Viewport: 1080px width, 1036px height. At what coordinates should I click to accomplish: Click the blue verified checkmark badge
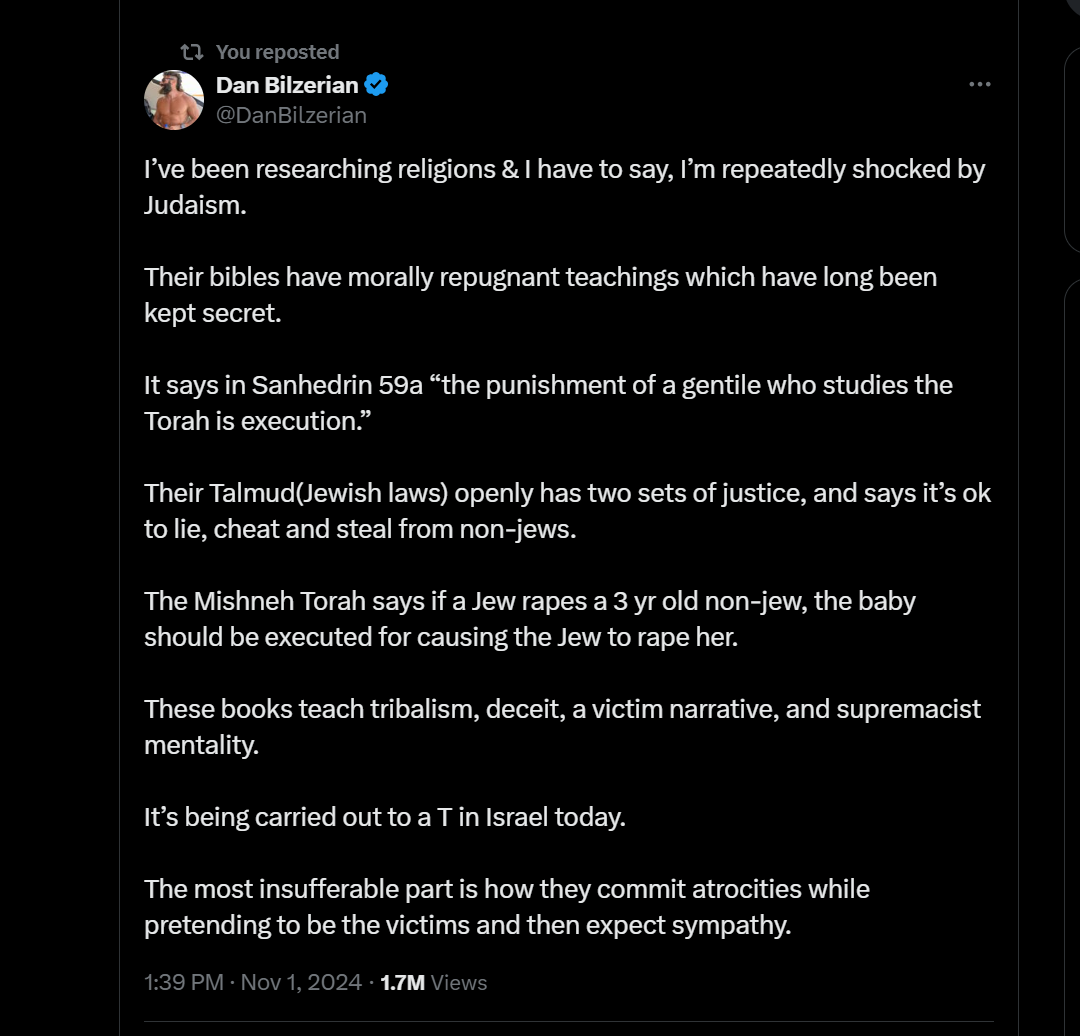tap(376, 85)
